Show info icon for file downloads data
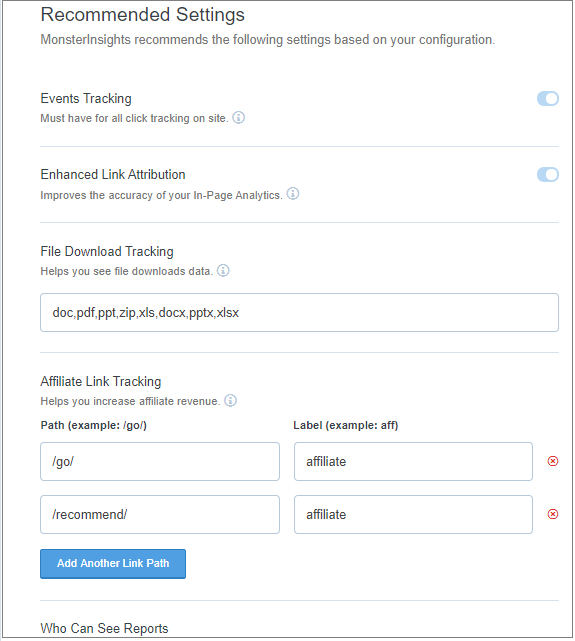 tap(223, 271)
